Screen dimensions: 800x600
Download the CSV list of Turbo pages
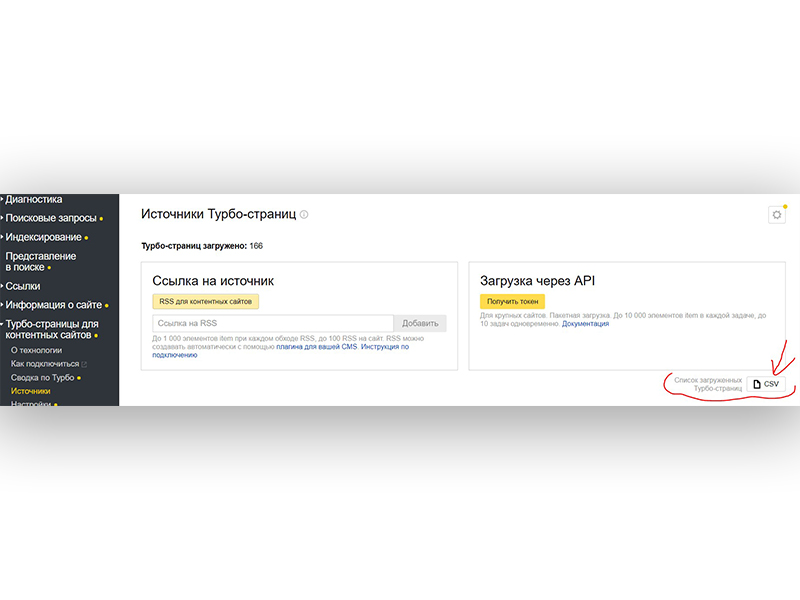tap(766, 384)
